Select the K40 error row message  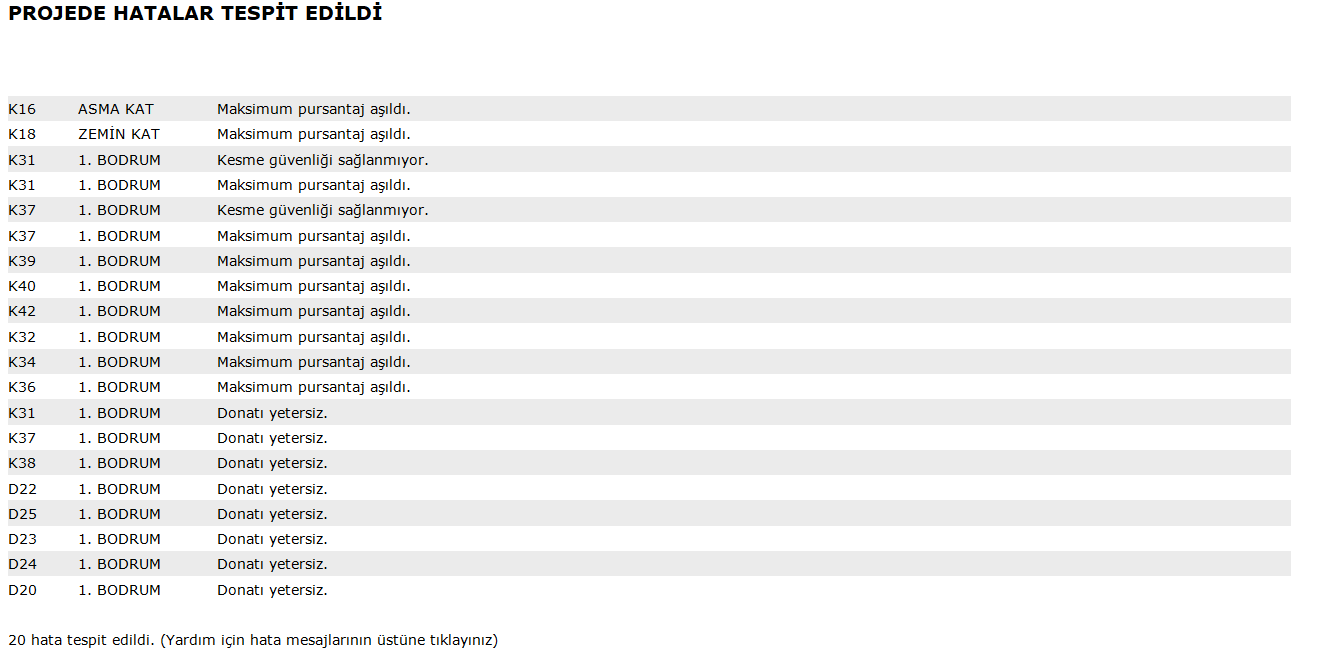point(313,286)
